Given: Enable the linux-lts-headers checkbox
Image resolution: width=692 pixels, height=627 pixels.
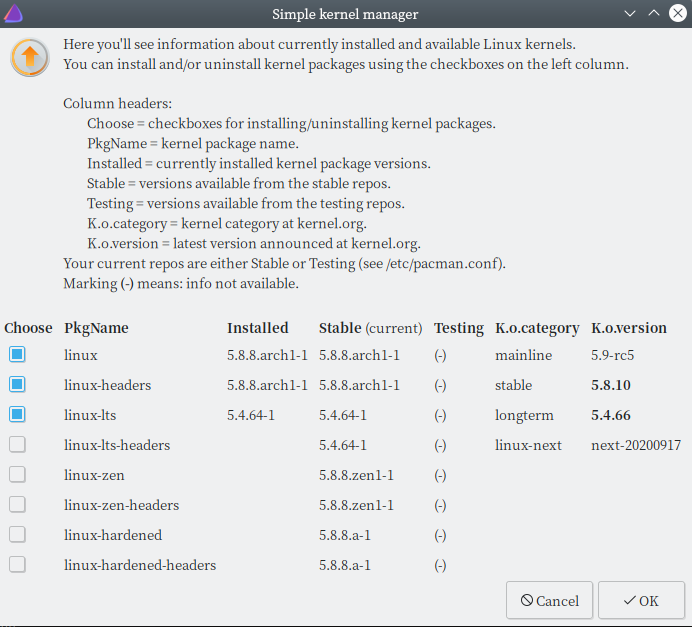Looking at the screenshot, I should pos(17,445).
